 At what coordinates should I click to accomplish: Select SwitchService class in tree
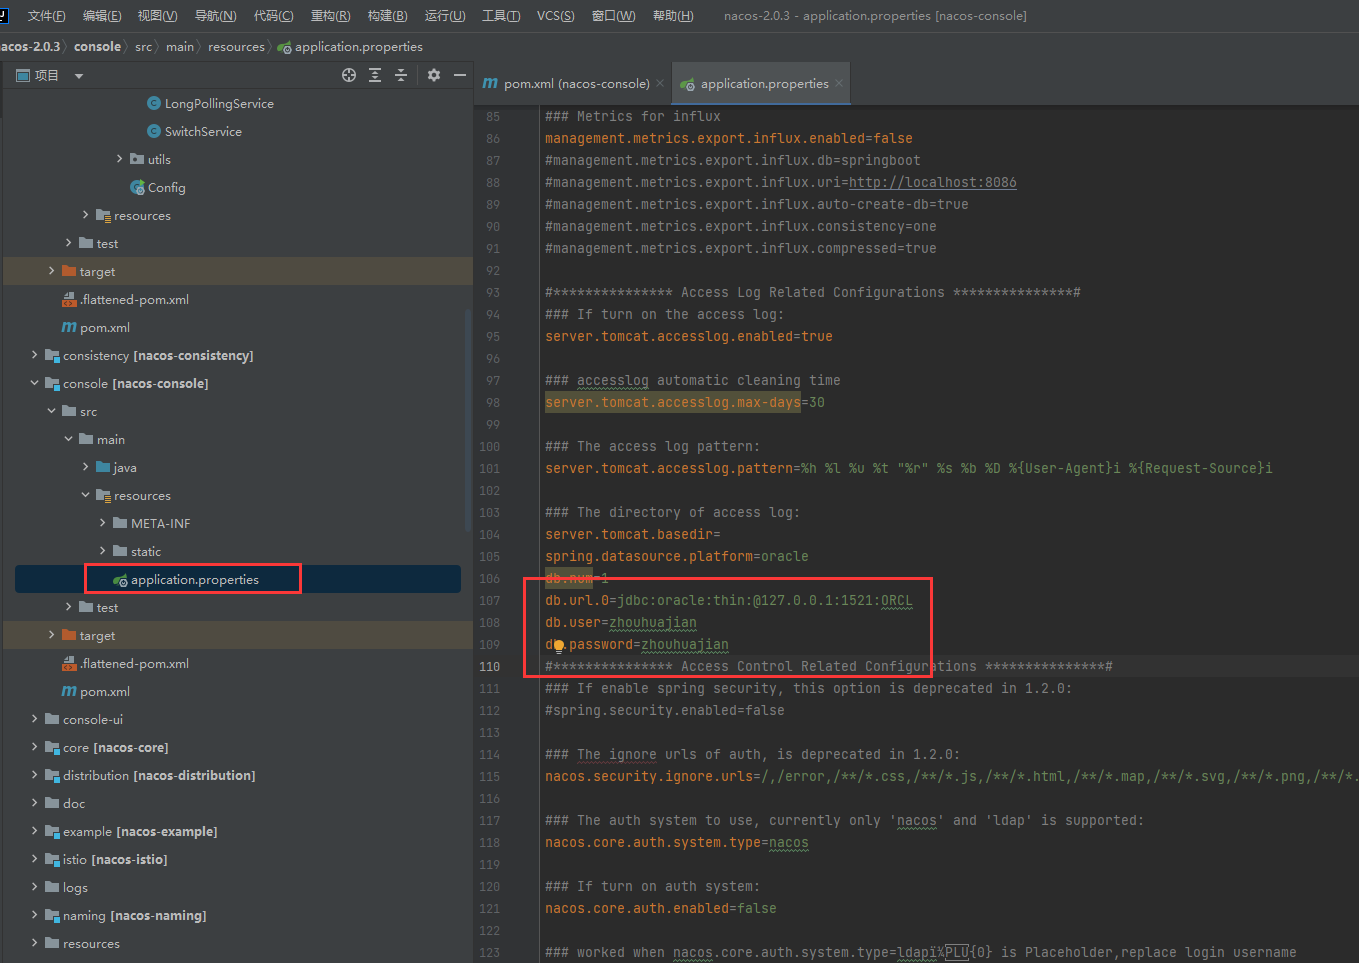(203, 131)
